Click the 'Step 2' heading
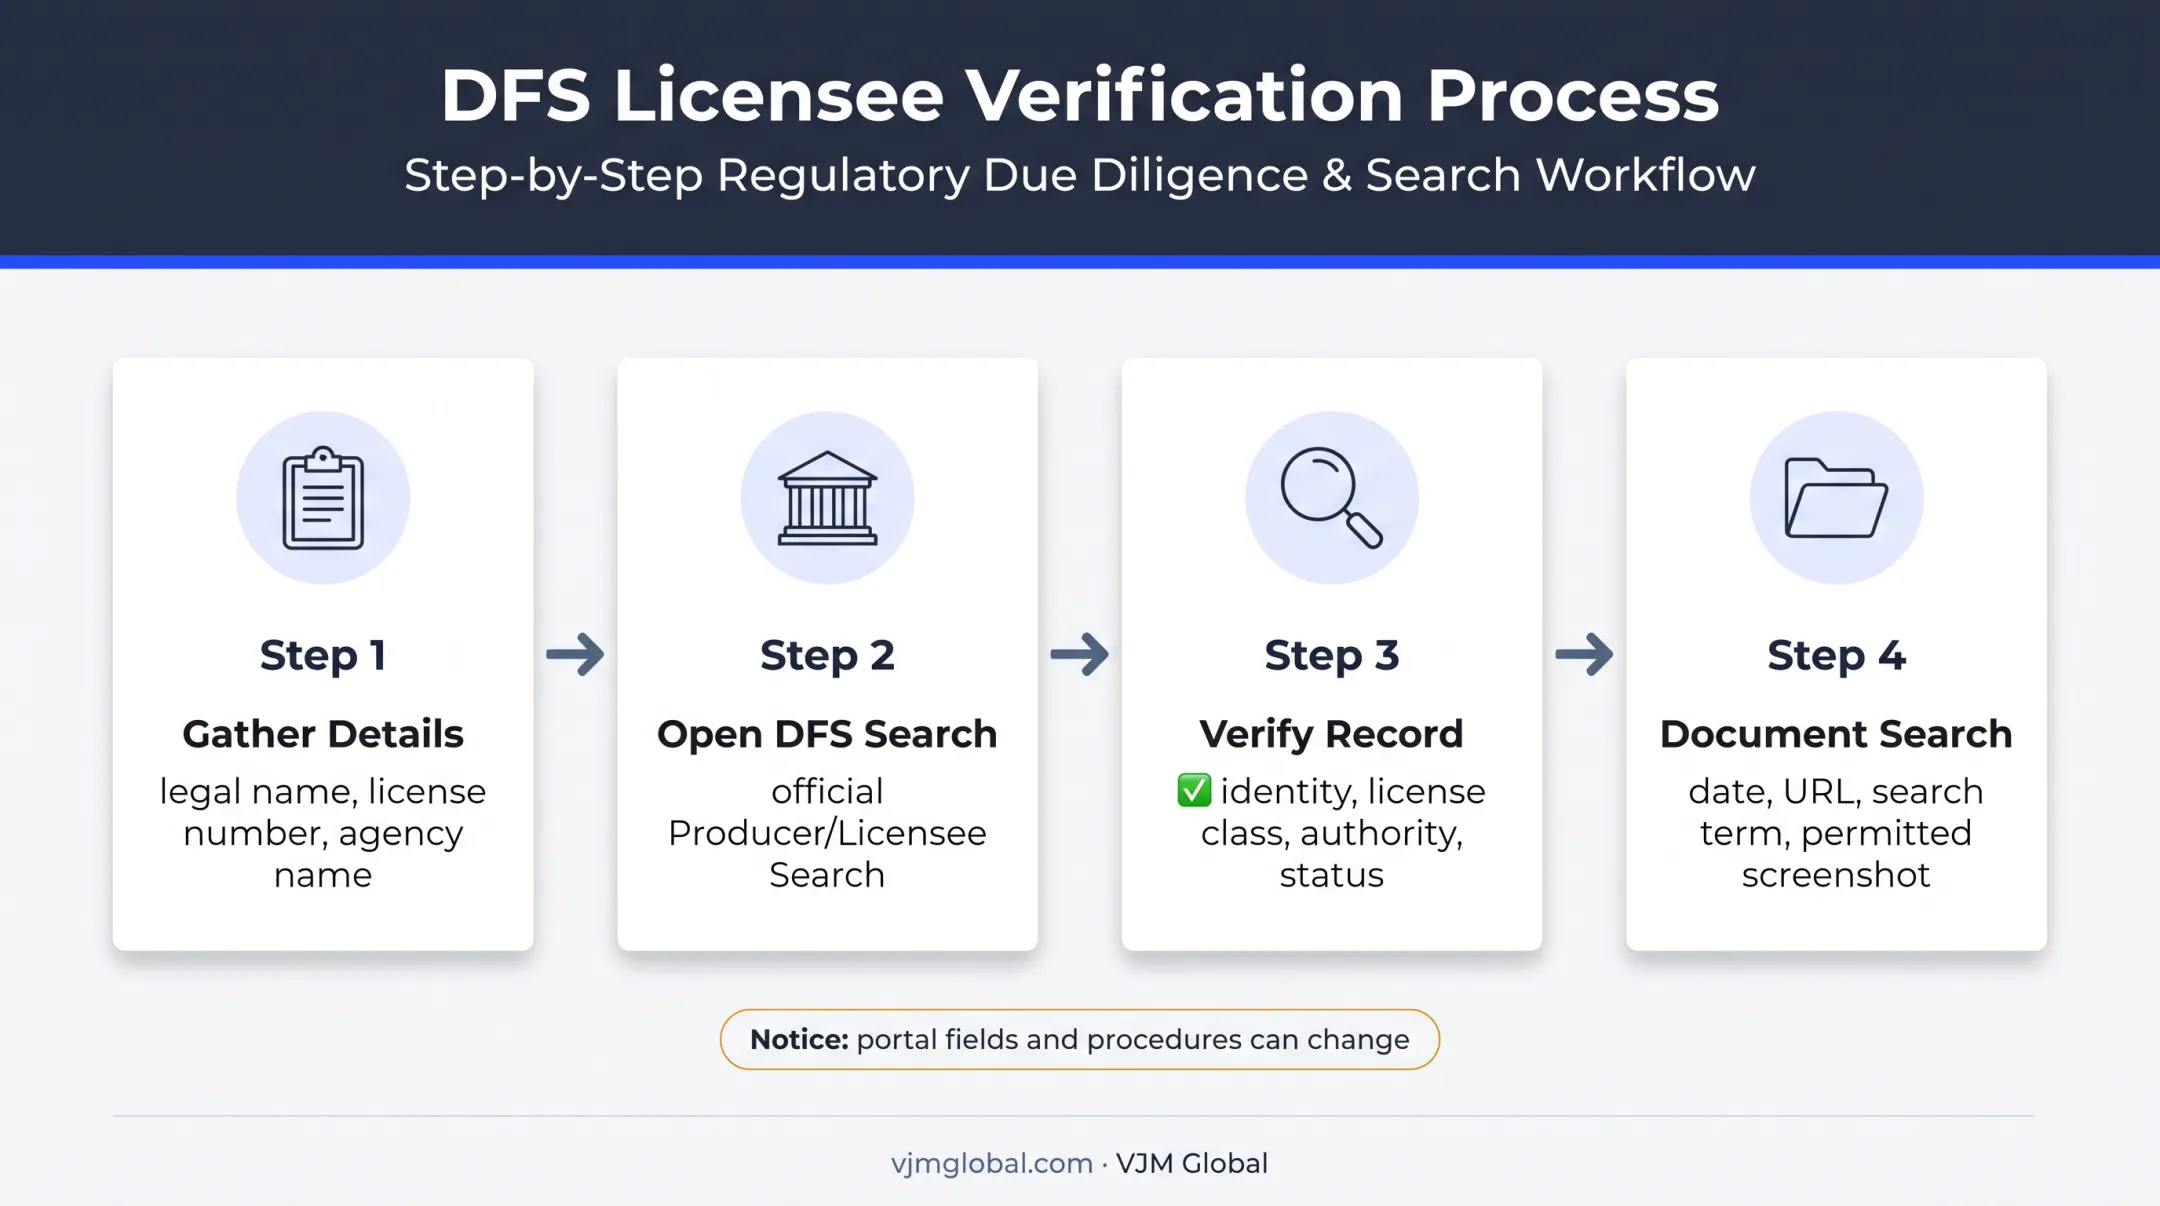Image resolution: width=2160 pixels, height=1206 pixels. click(x=827, y=655)
